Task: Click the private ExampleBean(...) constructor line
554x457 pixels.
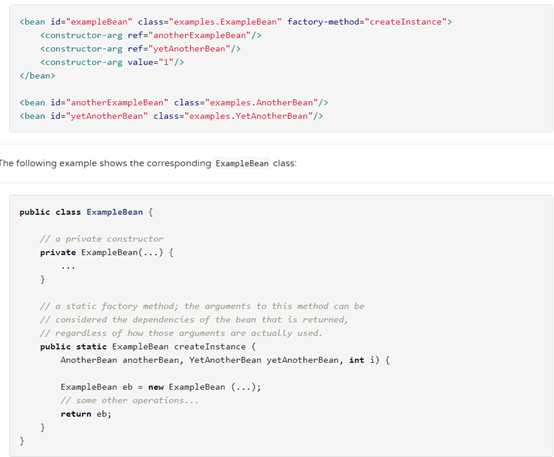Action: tap(107, 252)
